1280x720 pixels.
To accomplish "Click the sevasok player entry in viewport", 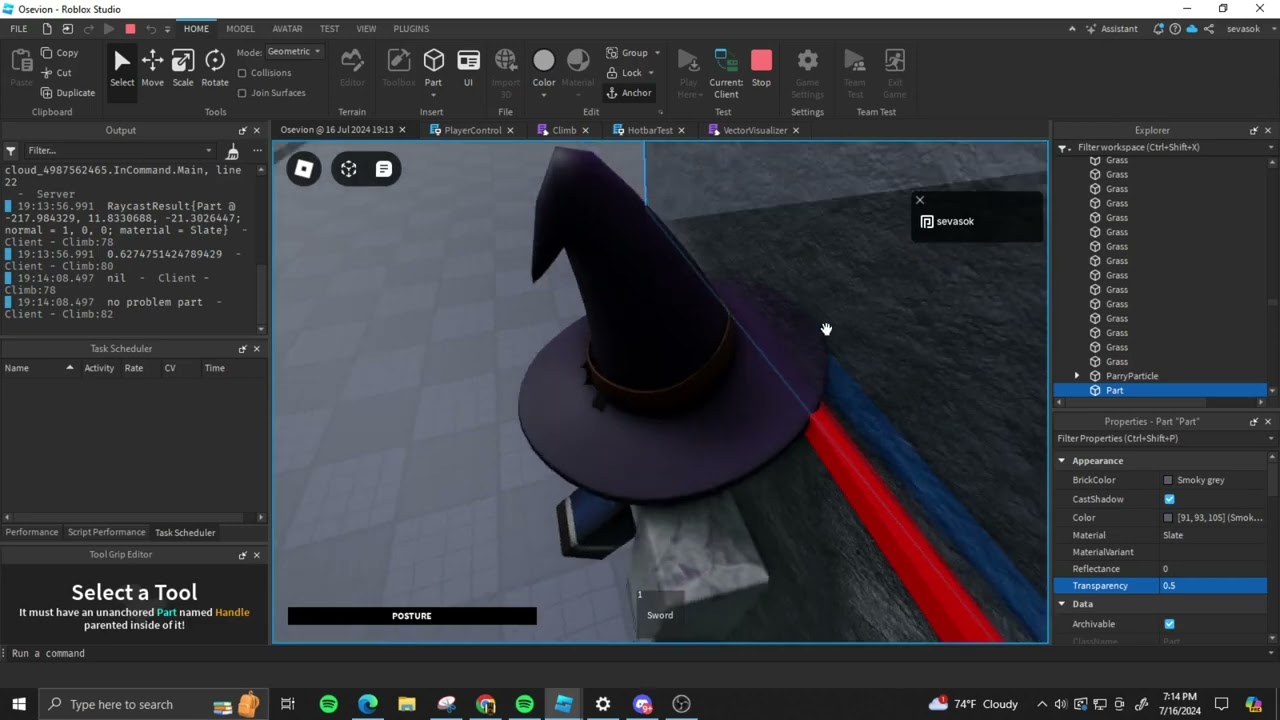I will pos(977,222).
